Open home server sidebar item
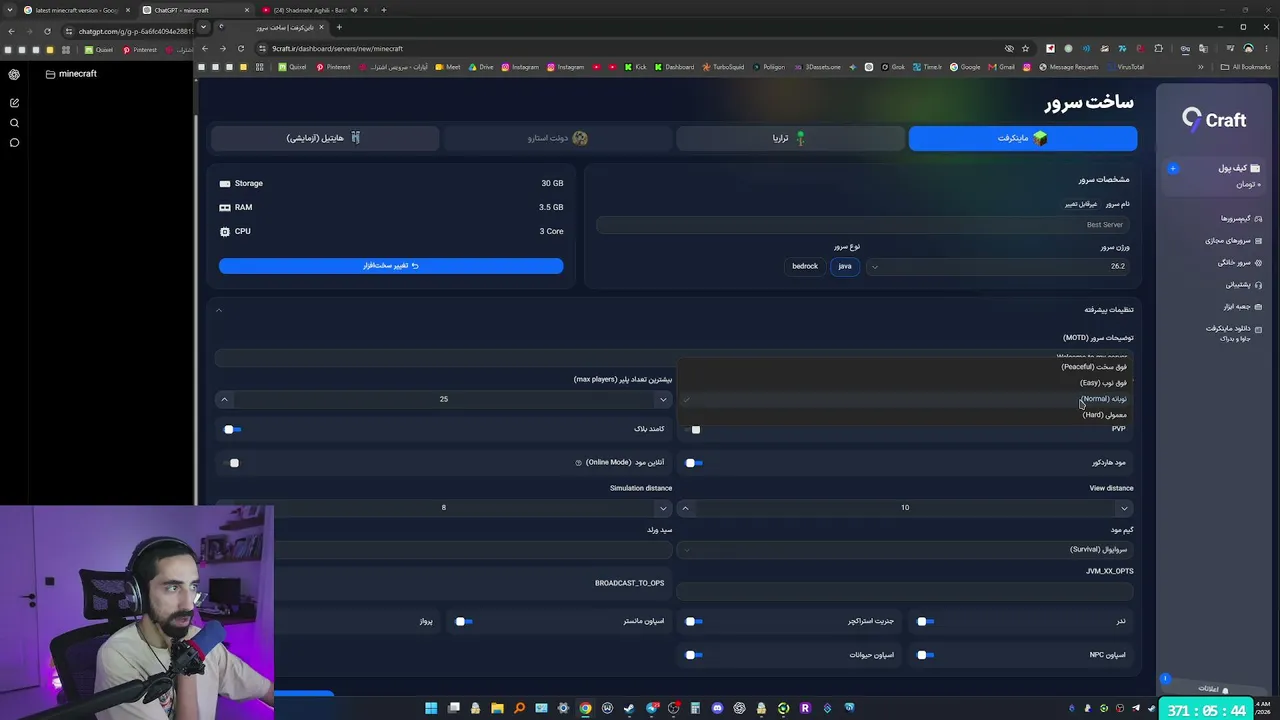 tap(1239, 262)
